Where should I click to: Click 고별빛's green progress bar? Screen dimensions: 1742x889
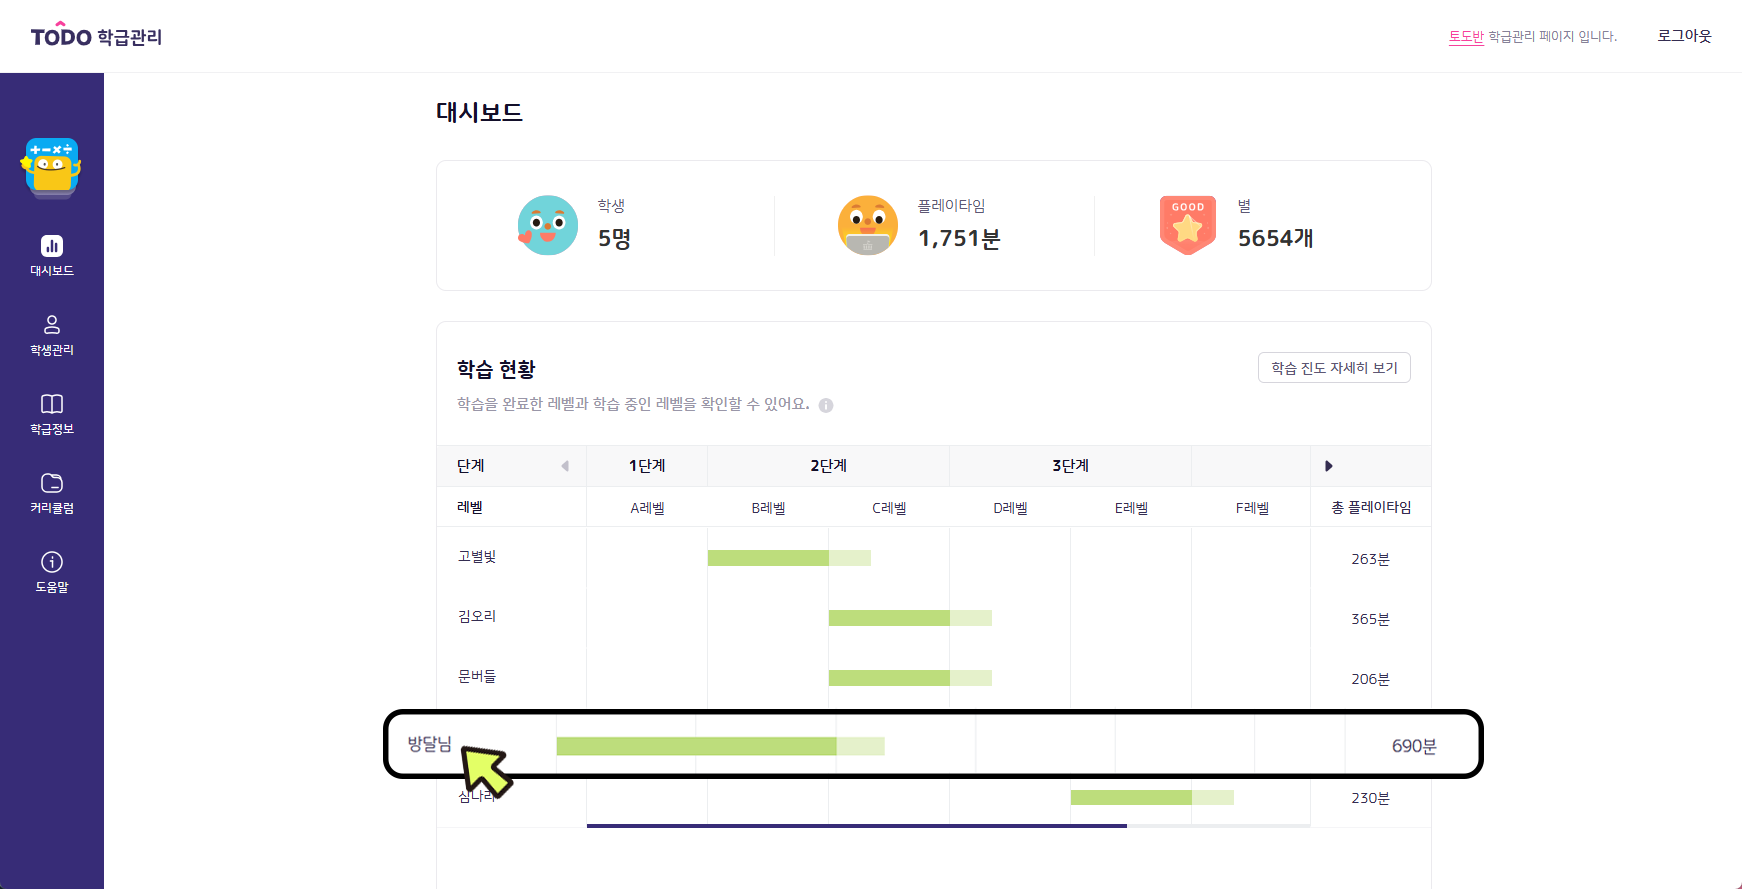pyautogui.click(x=768, y=558)
